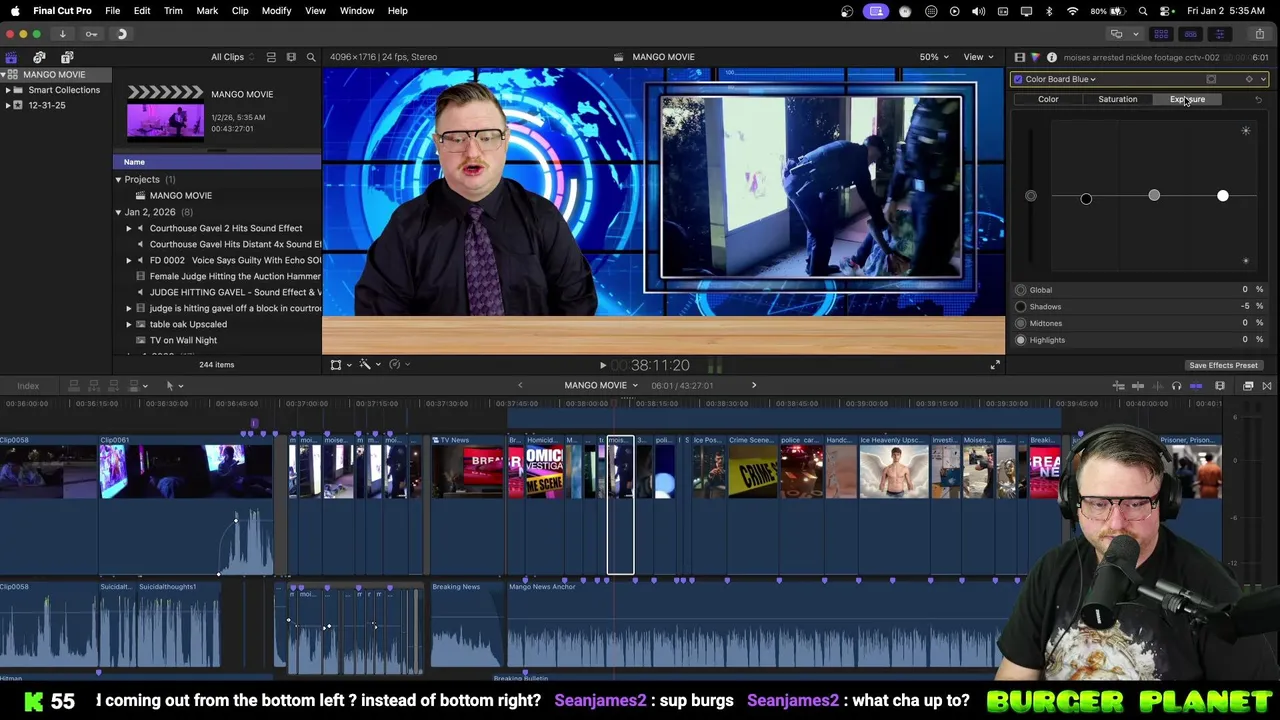Open the Color Board Blue correction dropdown

pos(1060,79)
